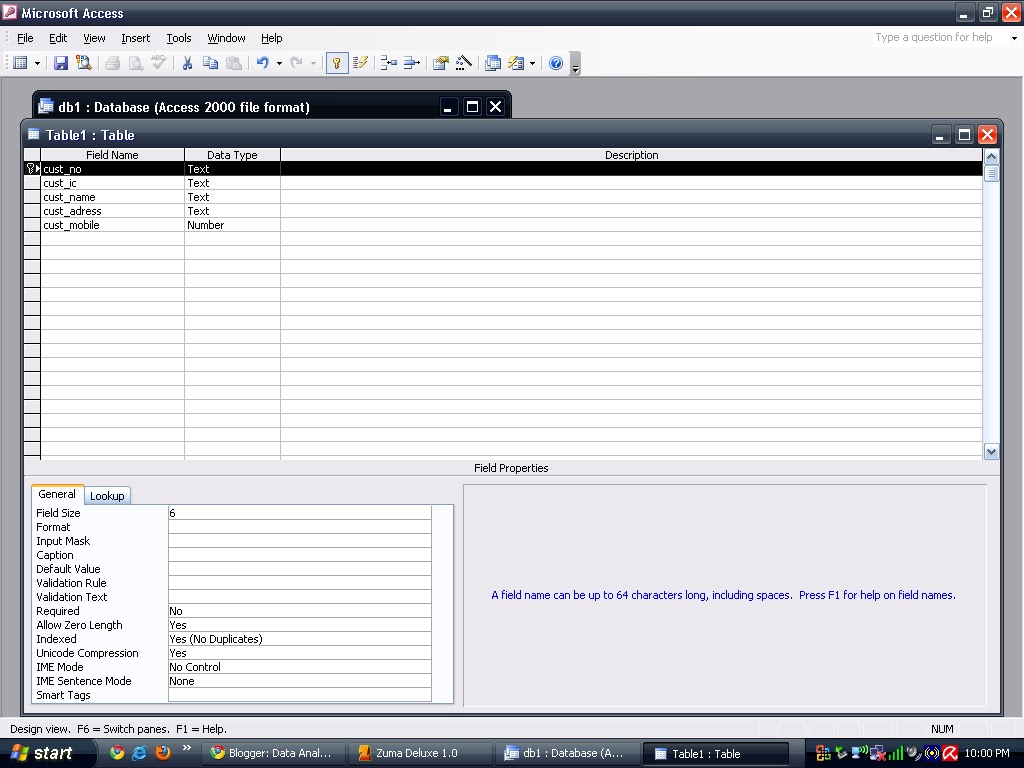Launch Chrome from quick launch bar
This screenshot has width=1024, height=768.
(x=117, y=753)
